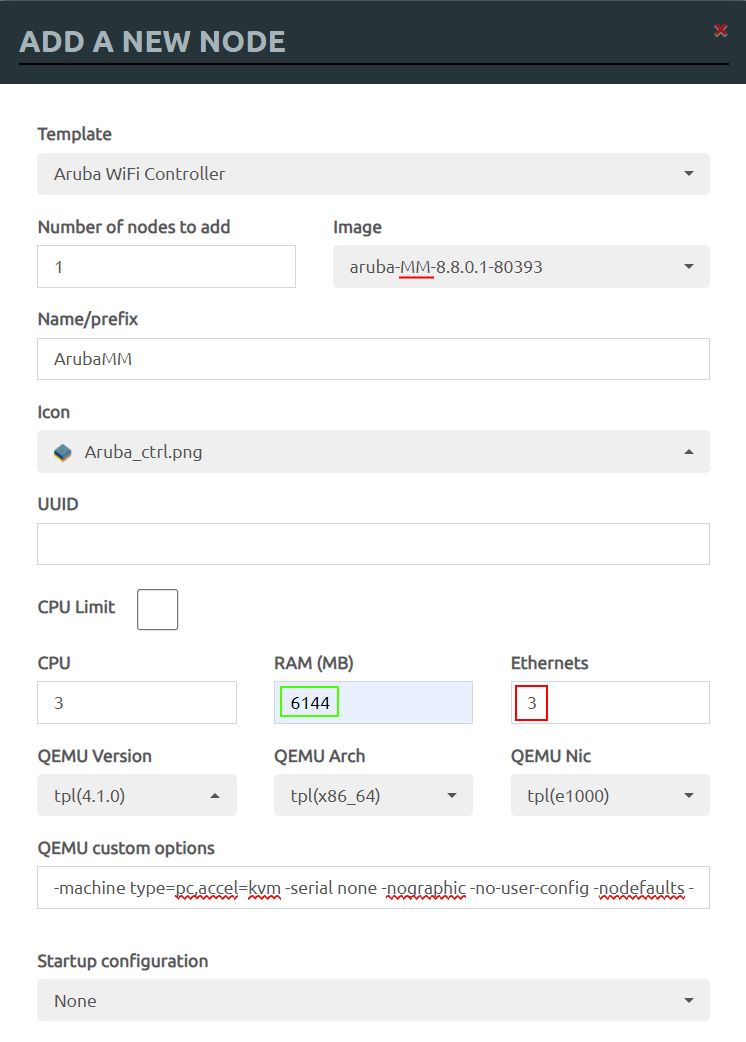Viewport: 746px width, 1042px height.
Task: Click the CPU count input field
Action: click(137, 703)
